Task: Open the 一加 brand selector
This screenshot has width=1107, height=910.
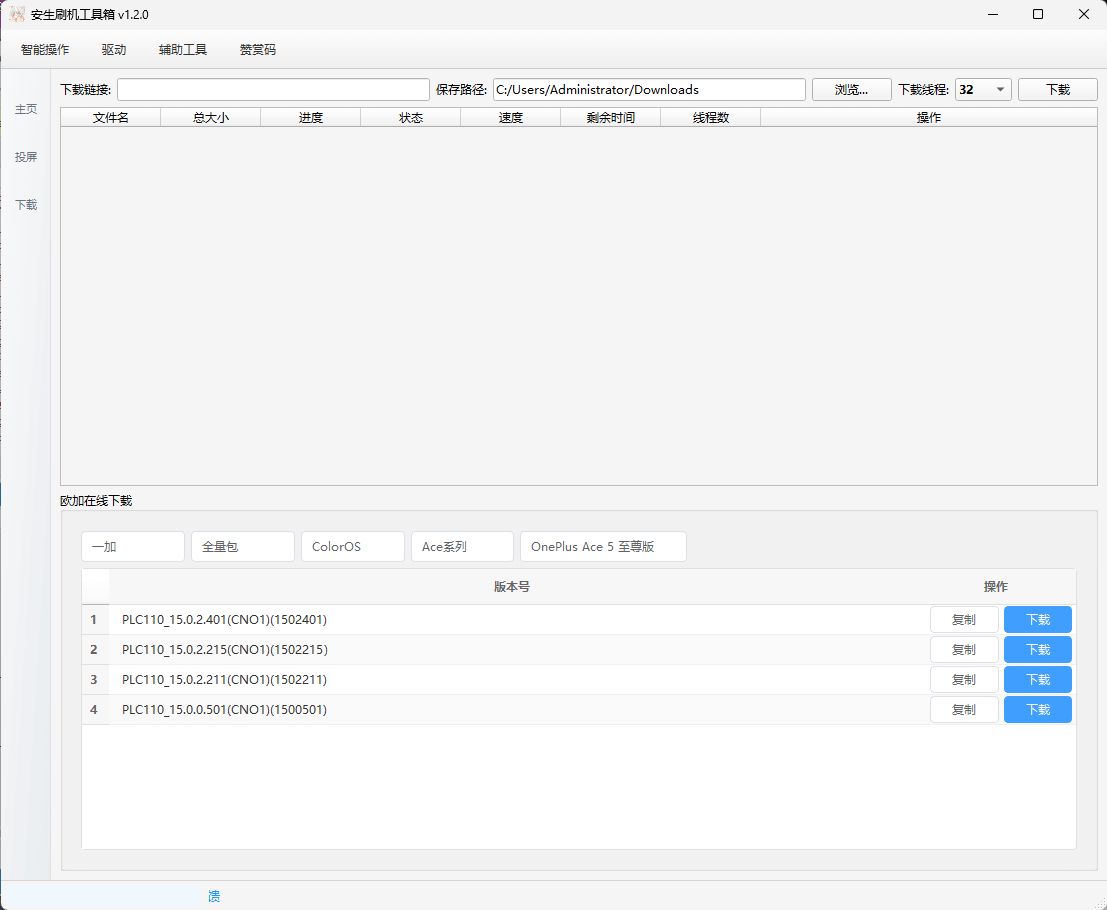Action: pyautogui.click(x=133, y=547)
